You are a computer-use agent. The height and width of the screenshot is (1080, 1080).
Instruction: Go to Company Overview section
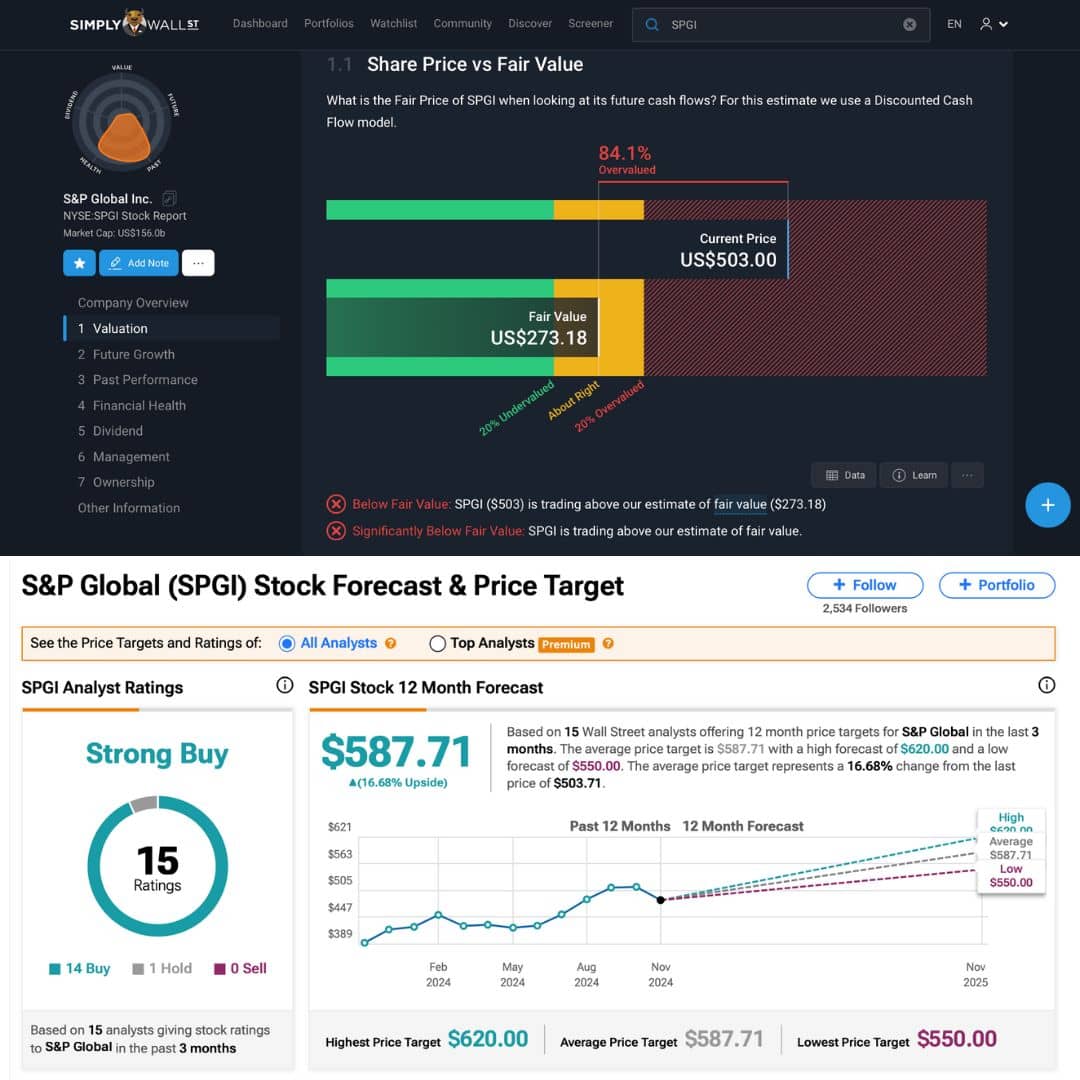133,303
